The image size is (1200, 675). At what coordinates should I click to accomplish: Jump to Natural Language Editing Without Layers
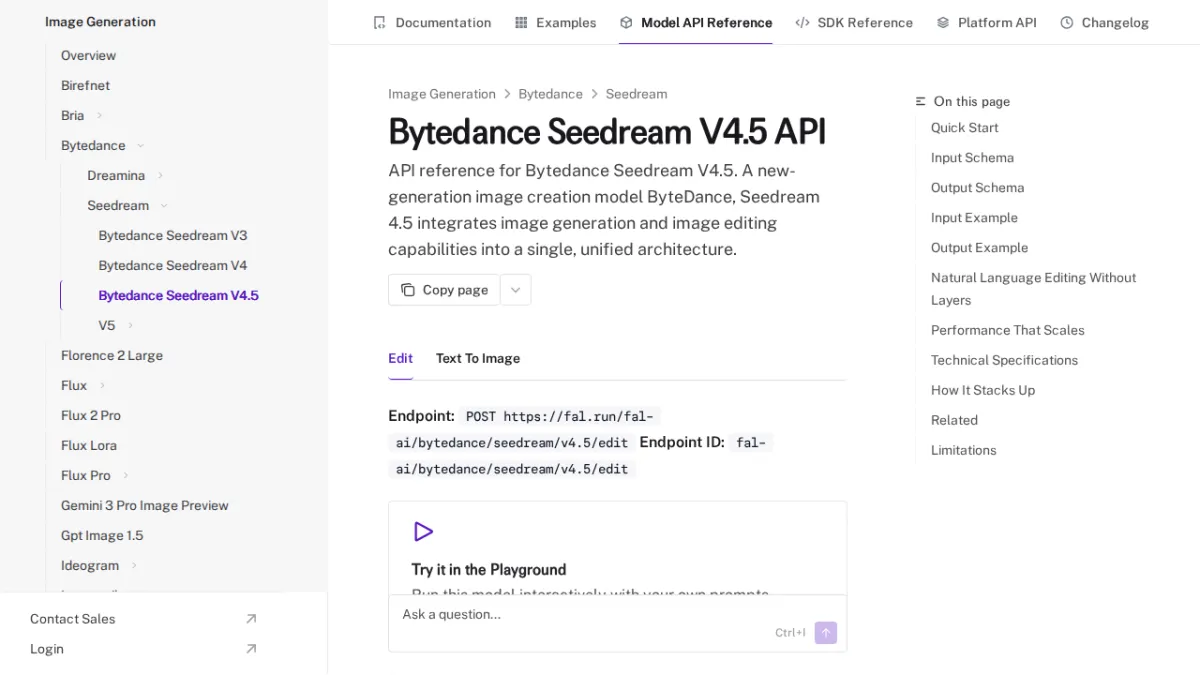point(1033,289)
